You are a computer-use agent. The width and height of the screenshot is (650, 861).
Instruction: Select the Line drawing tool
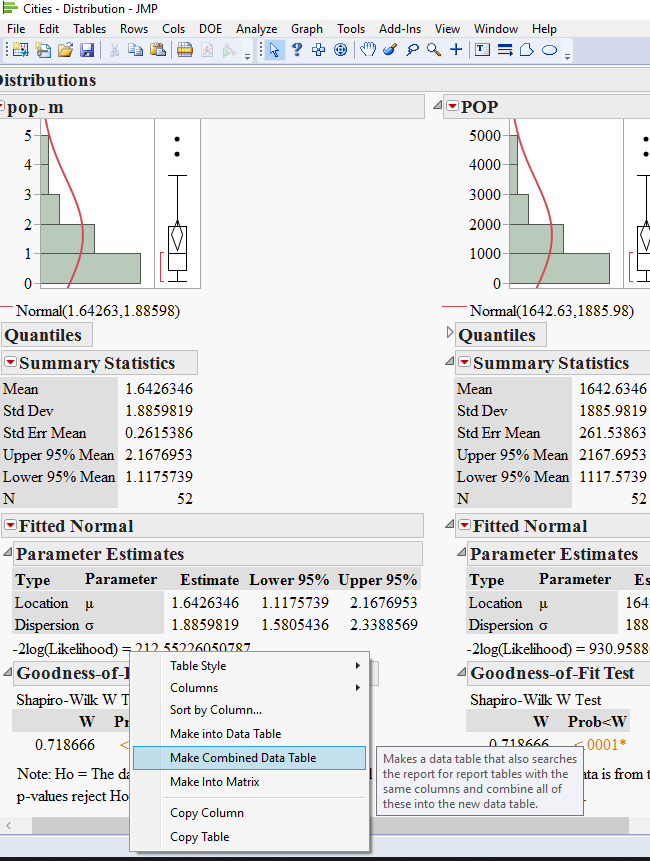point(505,50)
